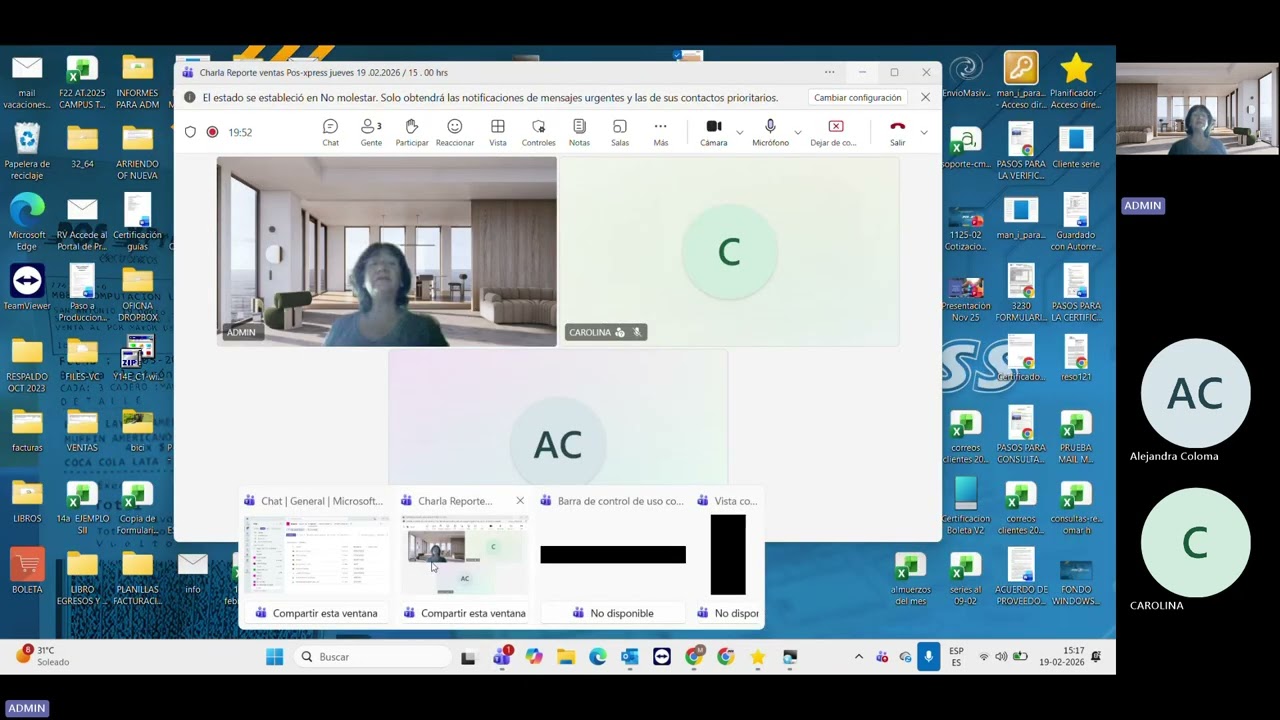Select the mail vacaciones desktop file
The width and height of the screenshot is (1280, 720).
27,81
